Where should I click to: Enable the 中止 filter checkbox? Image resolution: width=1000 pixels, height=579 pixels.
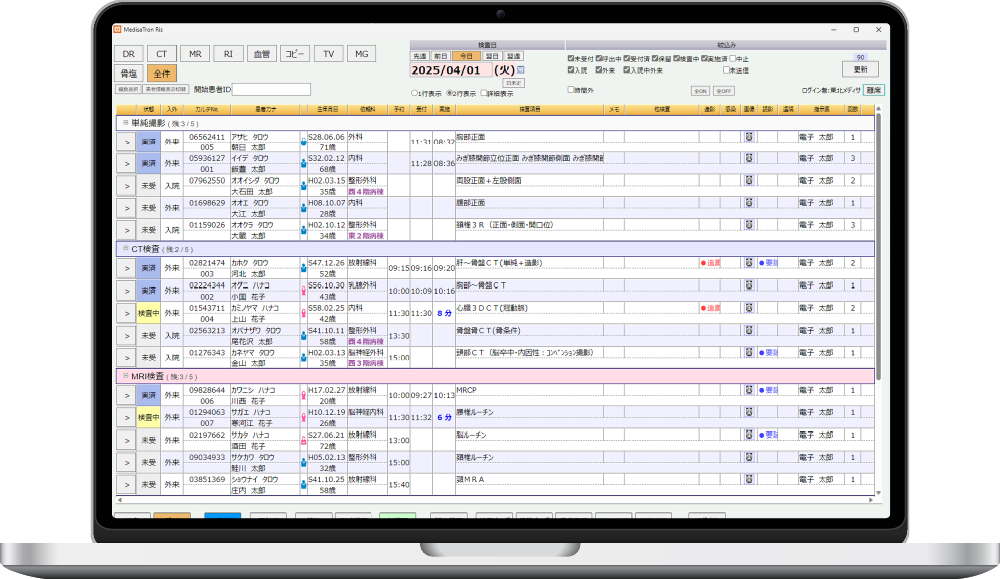[733, 58]
